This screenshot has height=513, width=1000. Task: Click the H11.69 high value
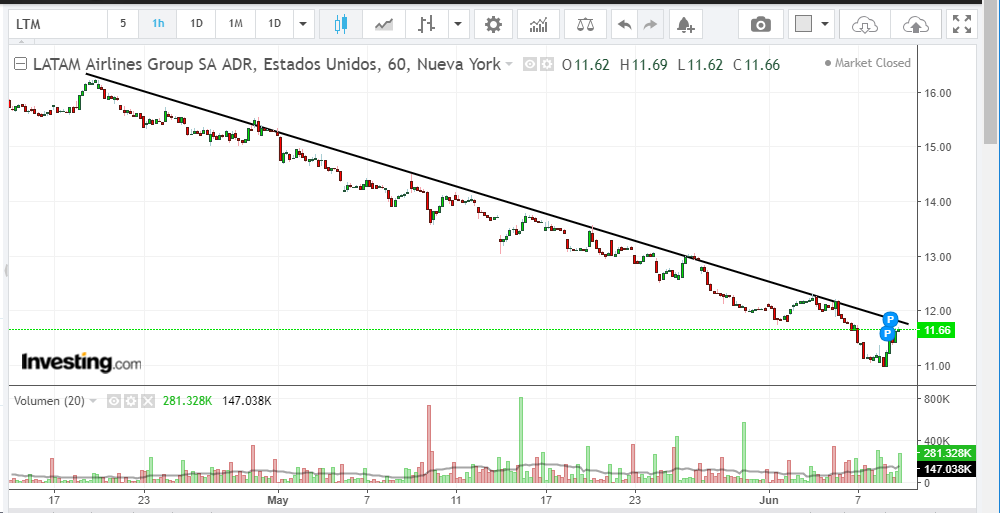pos(643,64)
